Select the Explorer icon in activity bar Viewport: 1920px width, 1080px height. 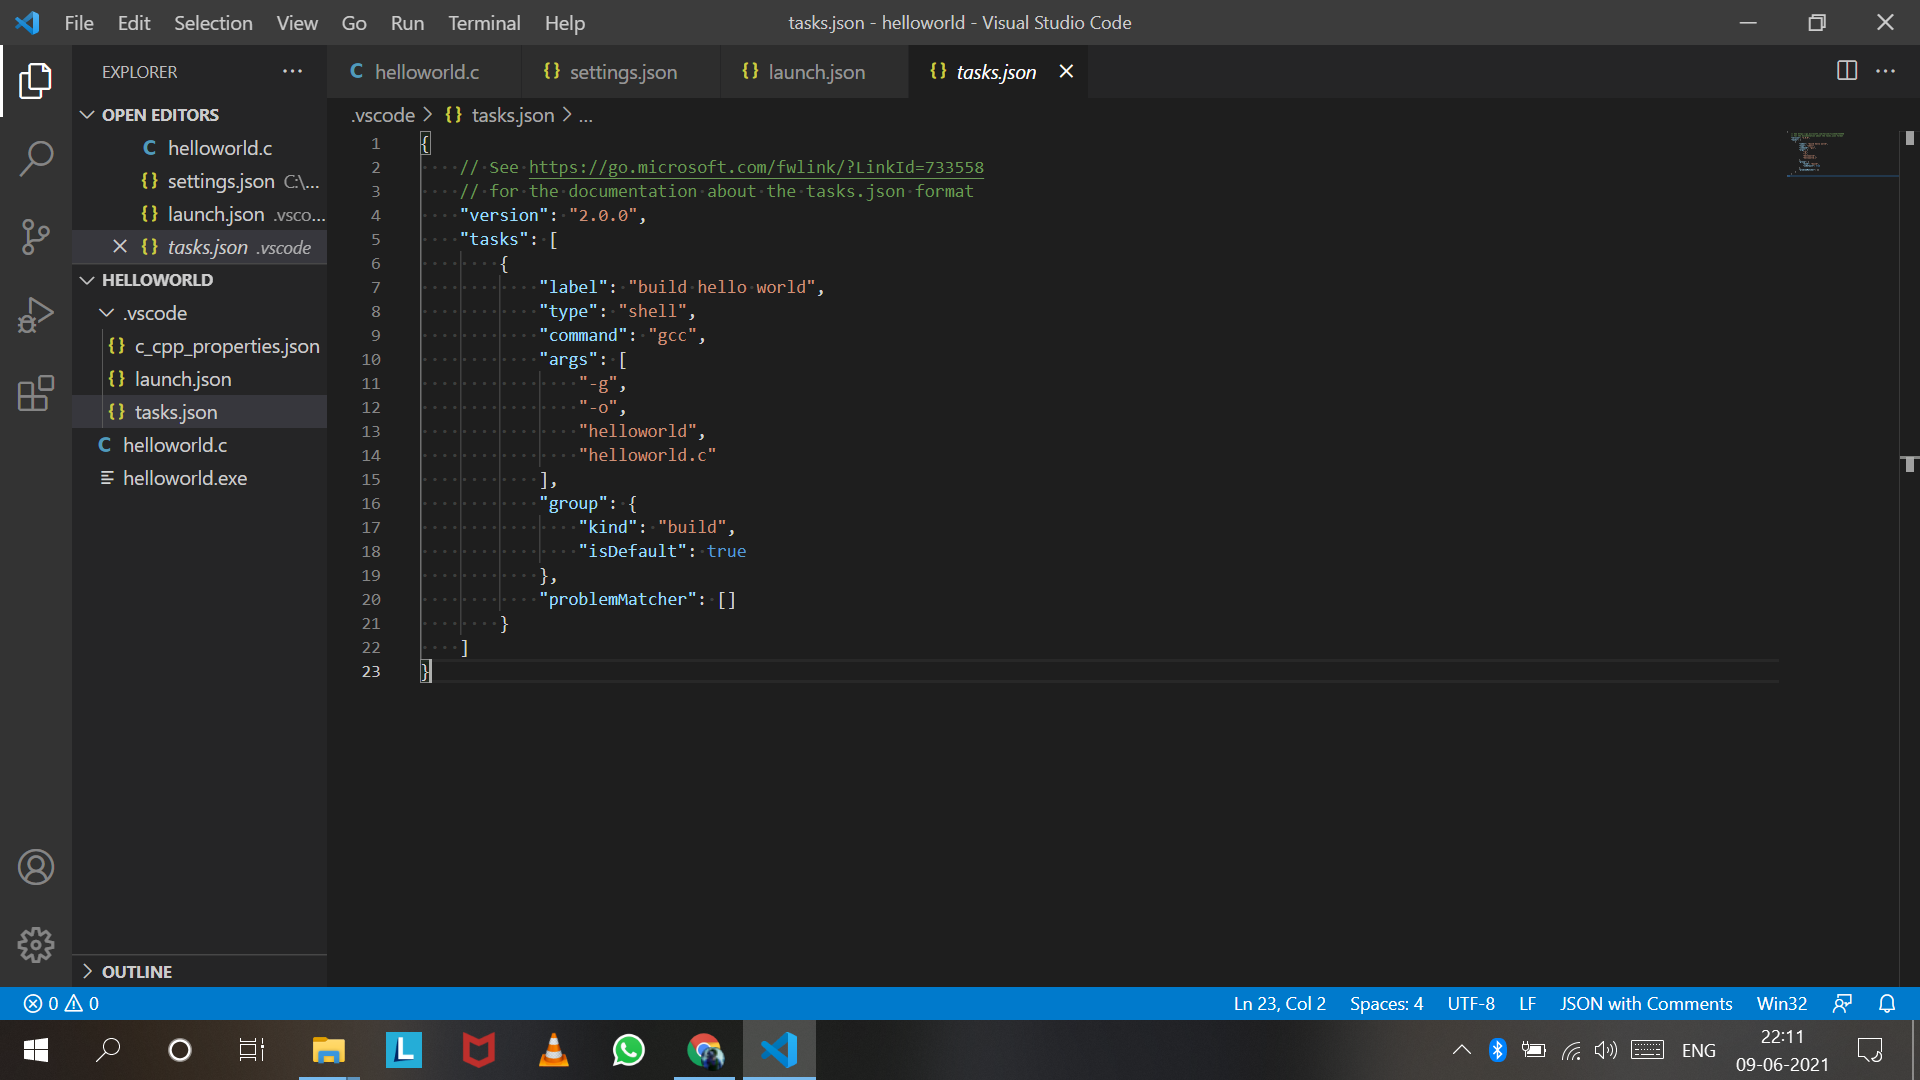[x=36, y=81]
